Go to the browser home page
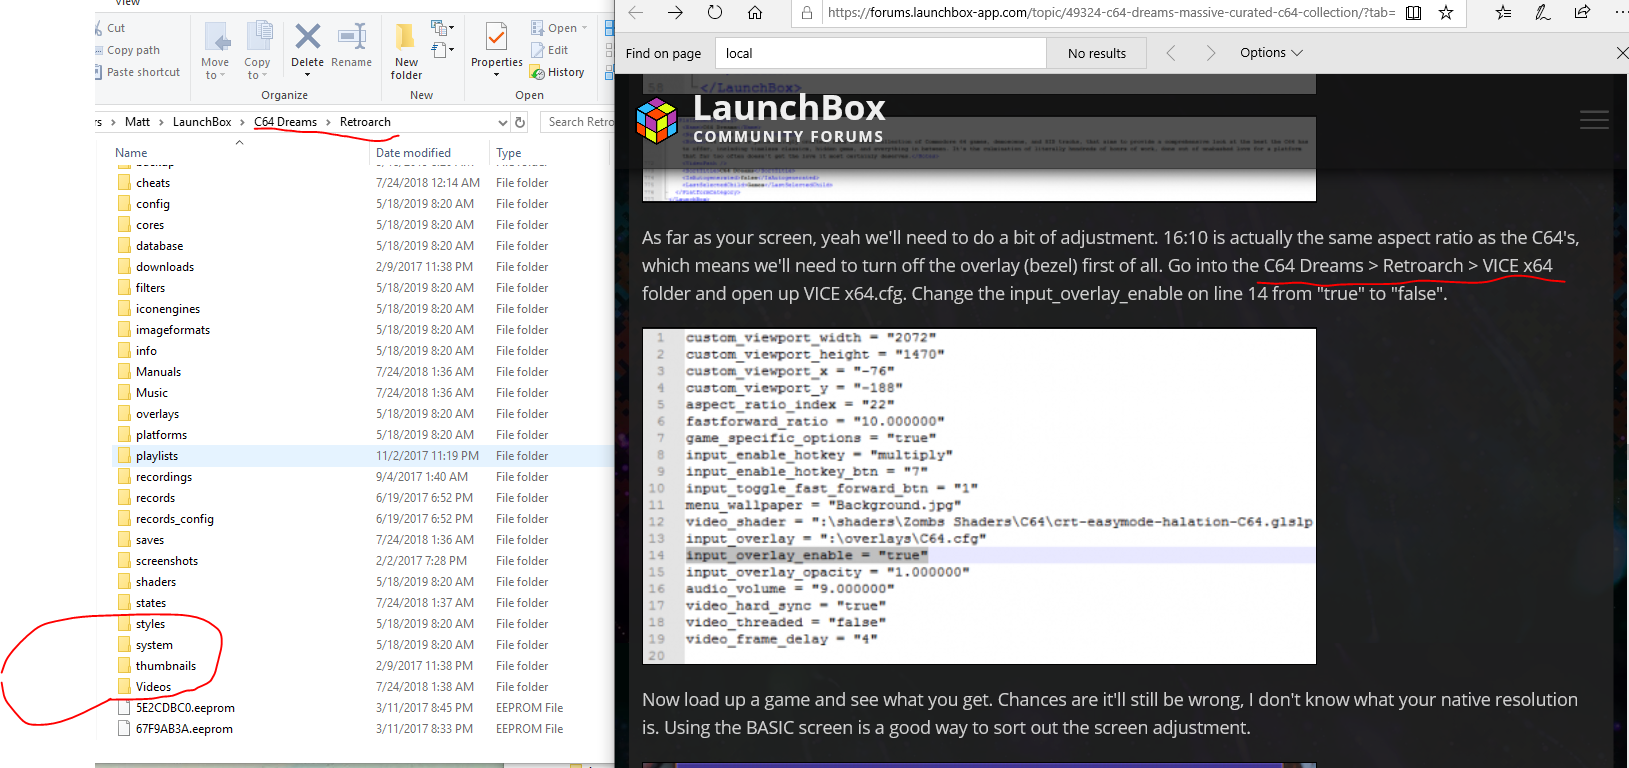1629x768 pixels. (755, 12)
